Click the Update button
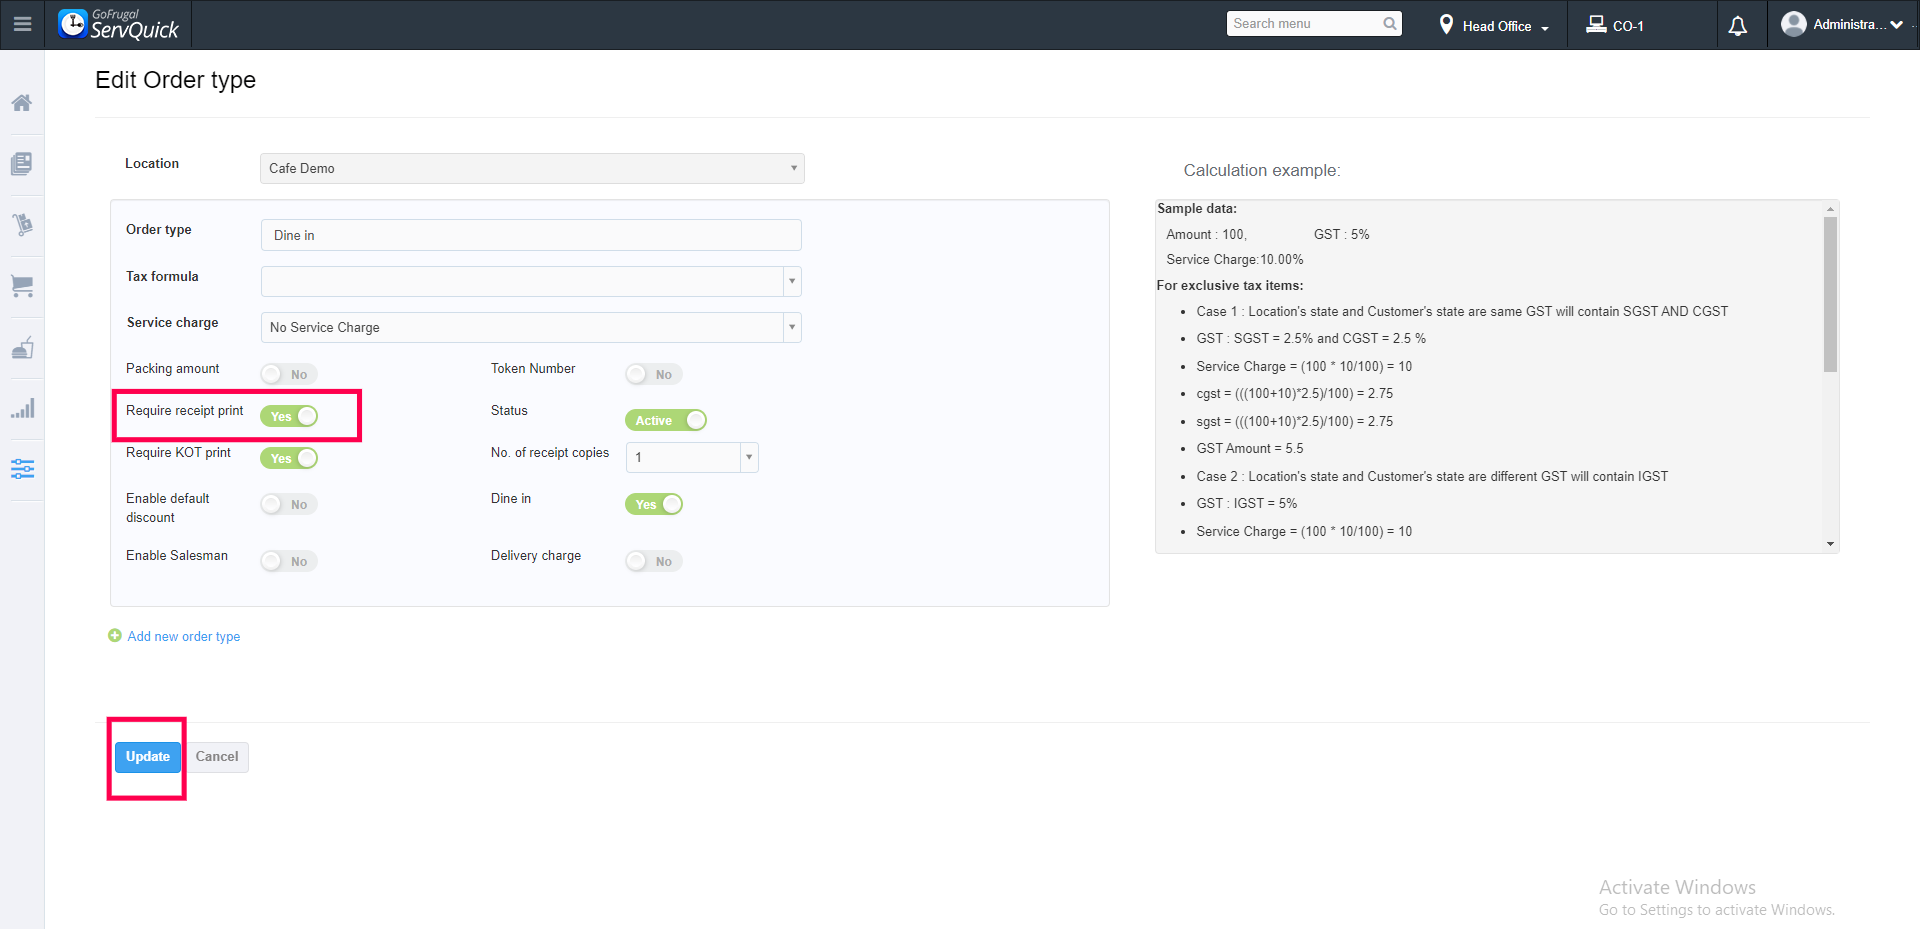The width and height of the screenshot is (1920, 929). tap(147, 757)
